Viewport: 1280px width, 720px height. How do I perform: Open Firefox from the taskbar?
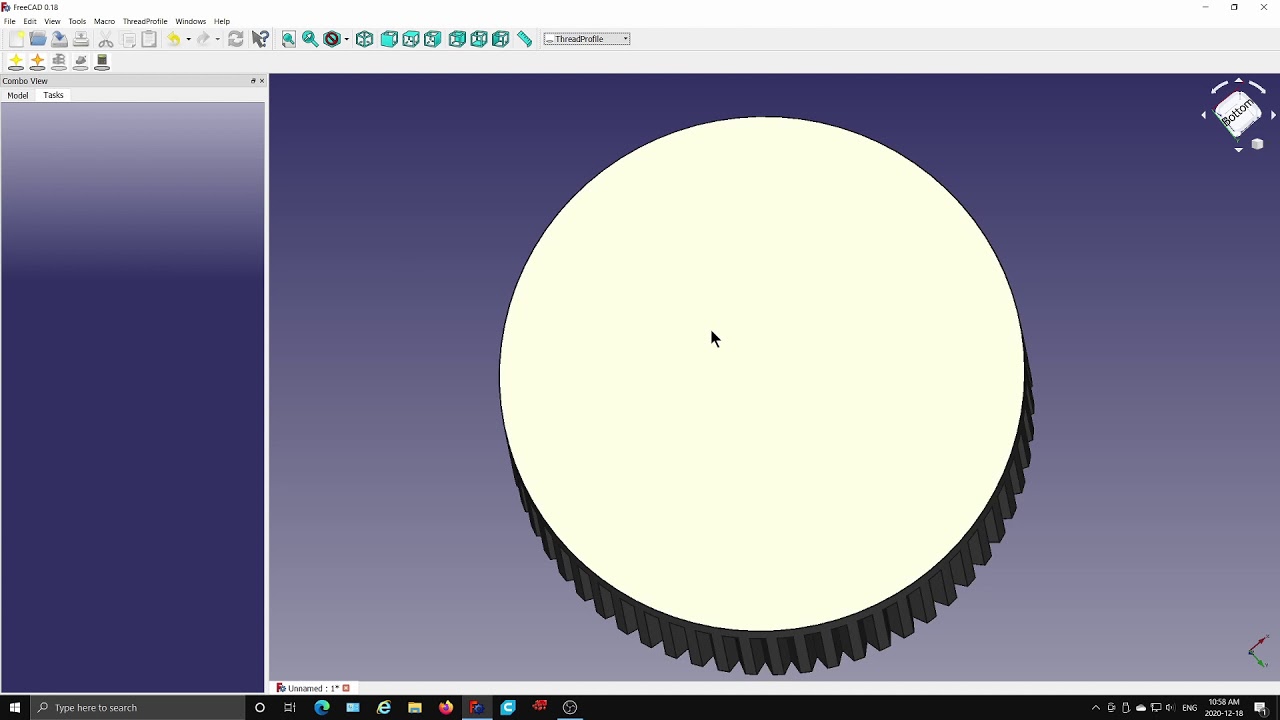point(446,708)
